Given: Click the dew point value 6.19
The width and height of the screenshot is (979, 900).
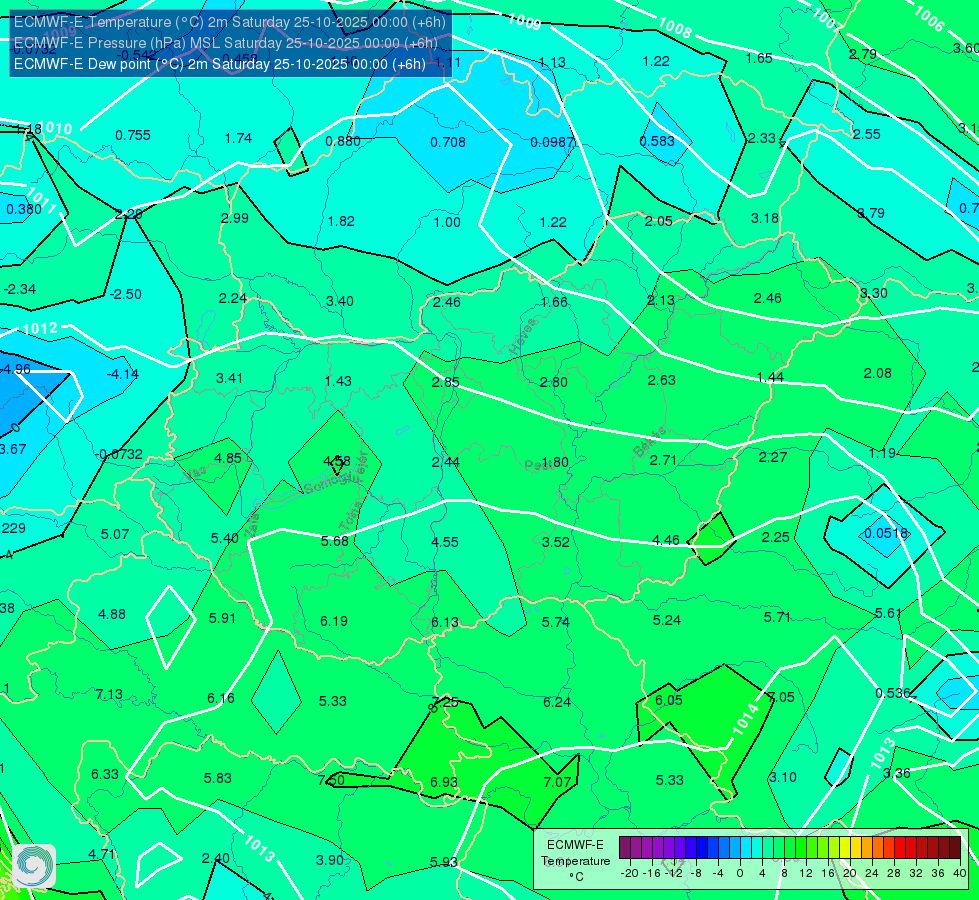Looking at the screenshot, I should coord(334,621).
